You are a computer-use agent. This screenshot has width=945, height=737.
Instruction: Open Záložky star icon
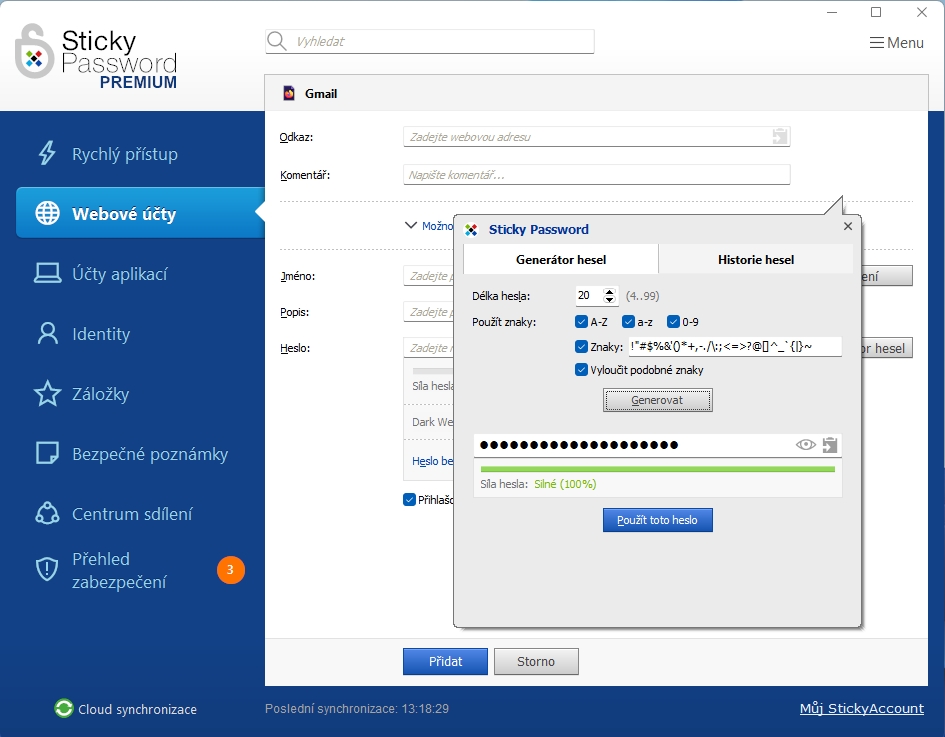(x=47, y=393)
